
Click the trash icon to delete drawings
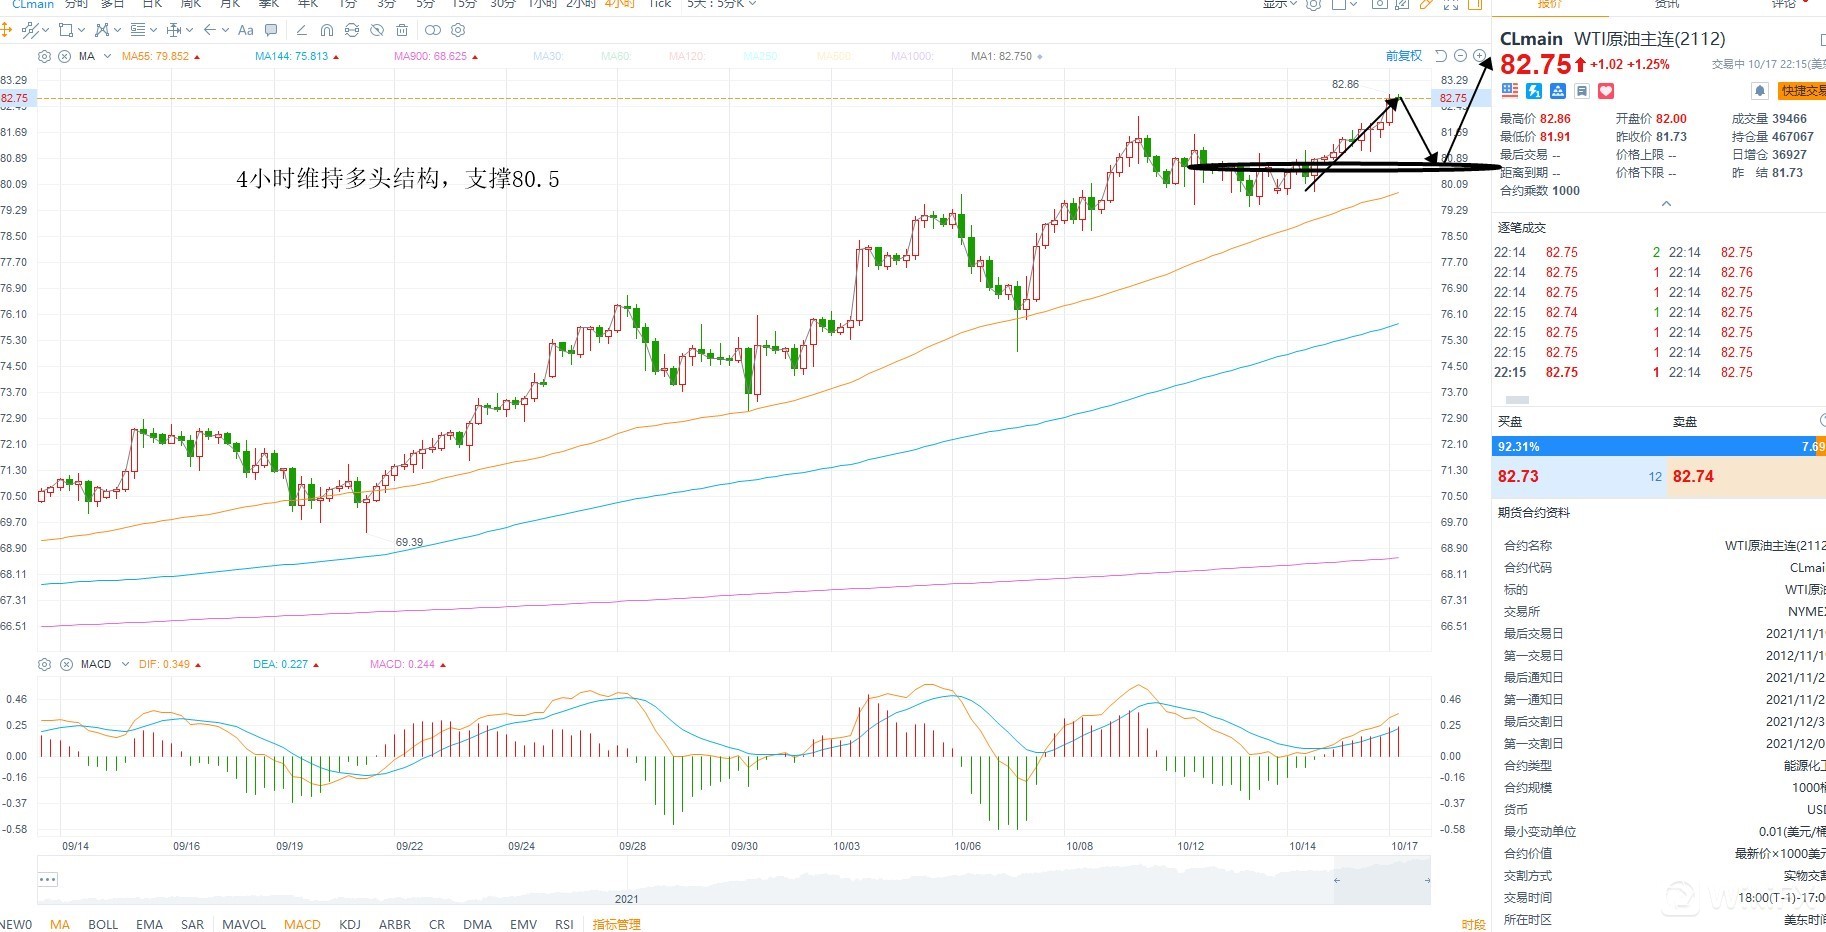point(402,30)
